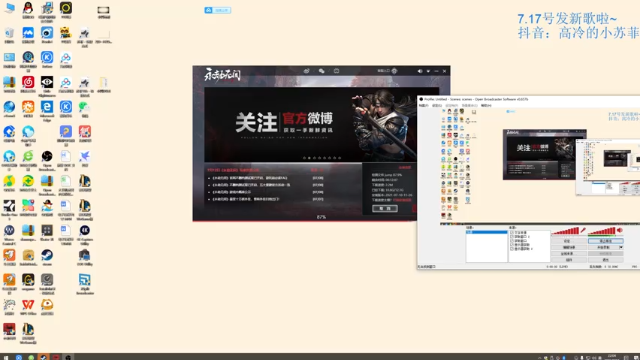Click 开始录制 button in OBS
Viewport: 640px width, 360px height.
click(603, 247)
